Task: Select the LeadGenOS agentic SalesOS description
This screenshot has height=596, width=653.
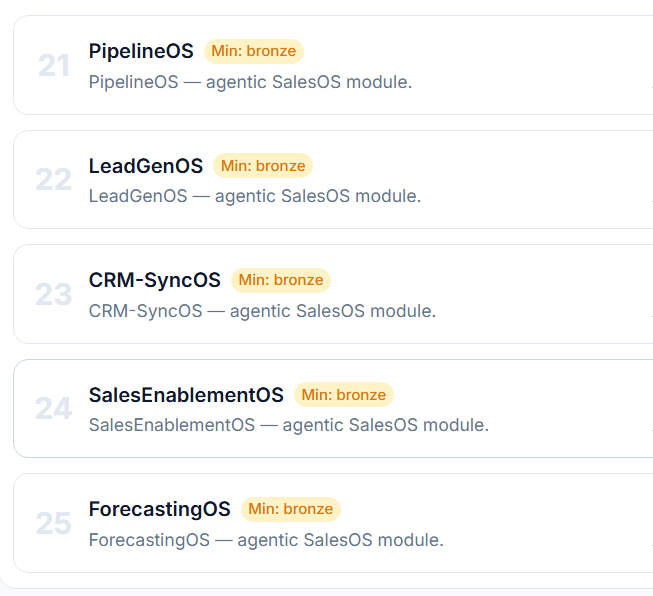Action: [255, 196]
